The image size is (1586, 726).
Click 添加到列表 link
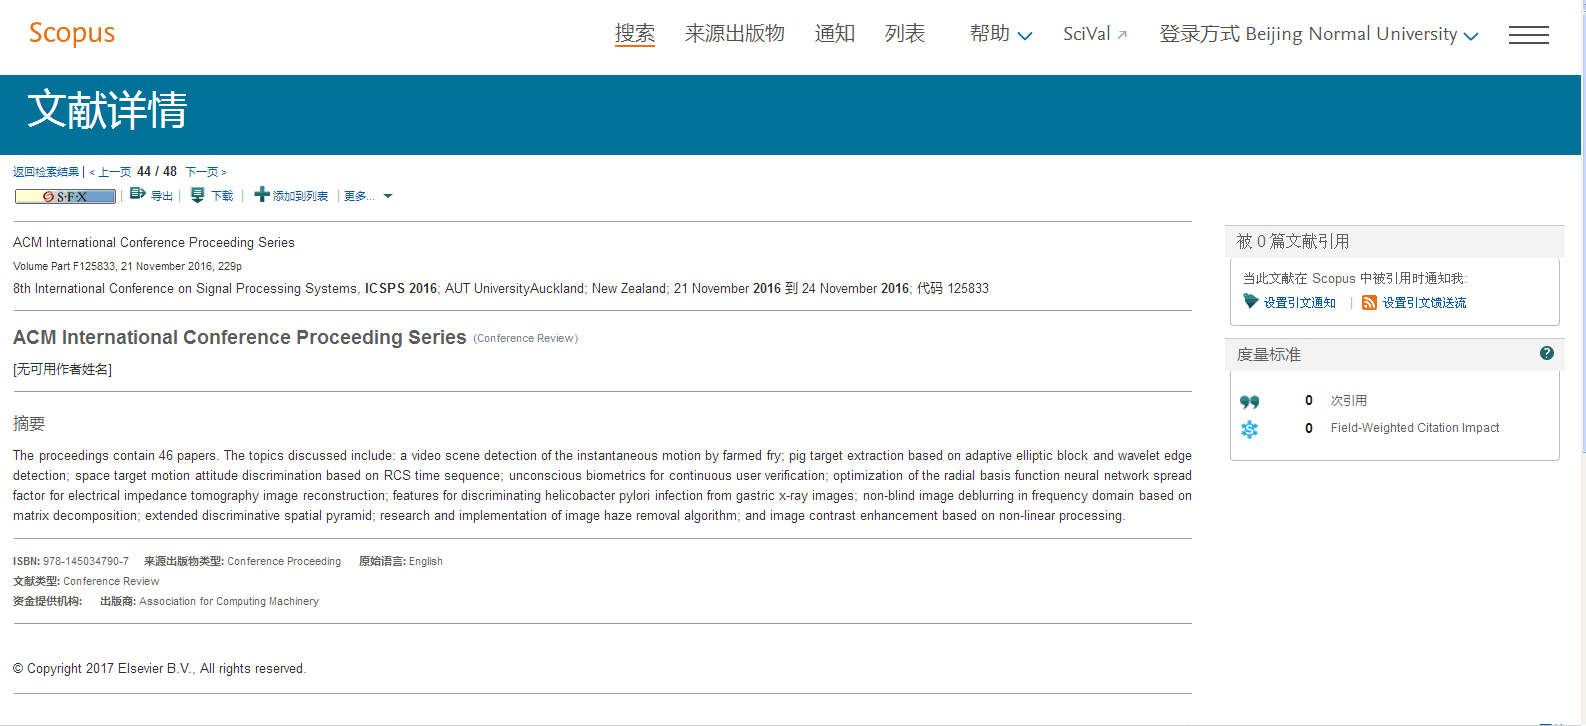(x=301, y=196)
